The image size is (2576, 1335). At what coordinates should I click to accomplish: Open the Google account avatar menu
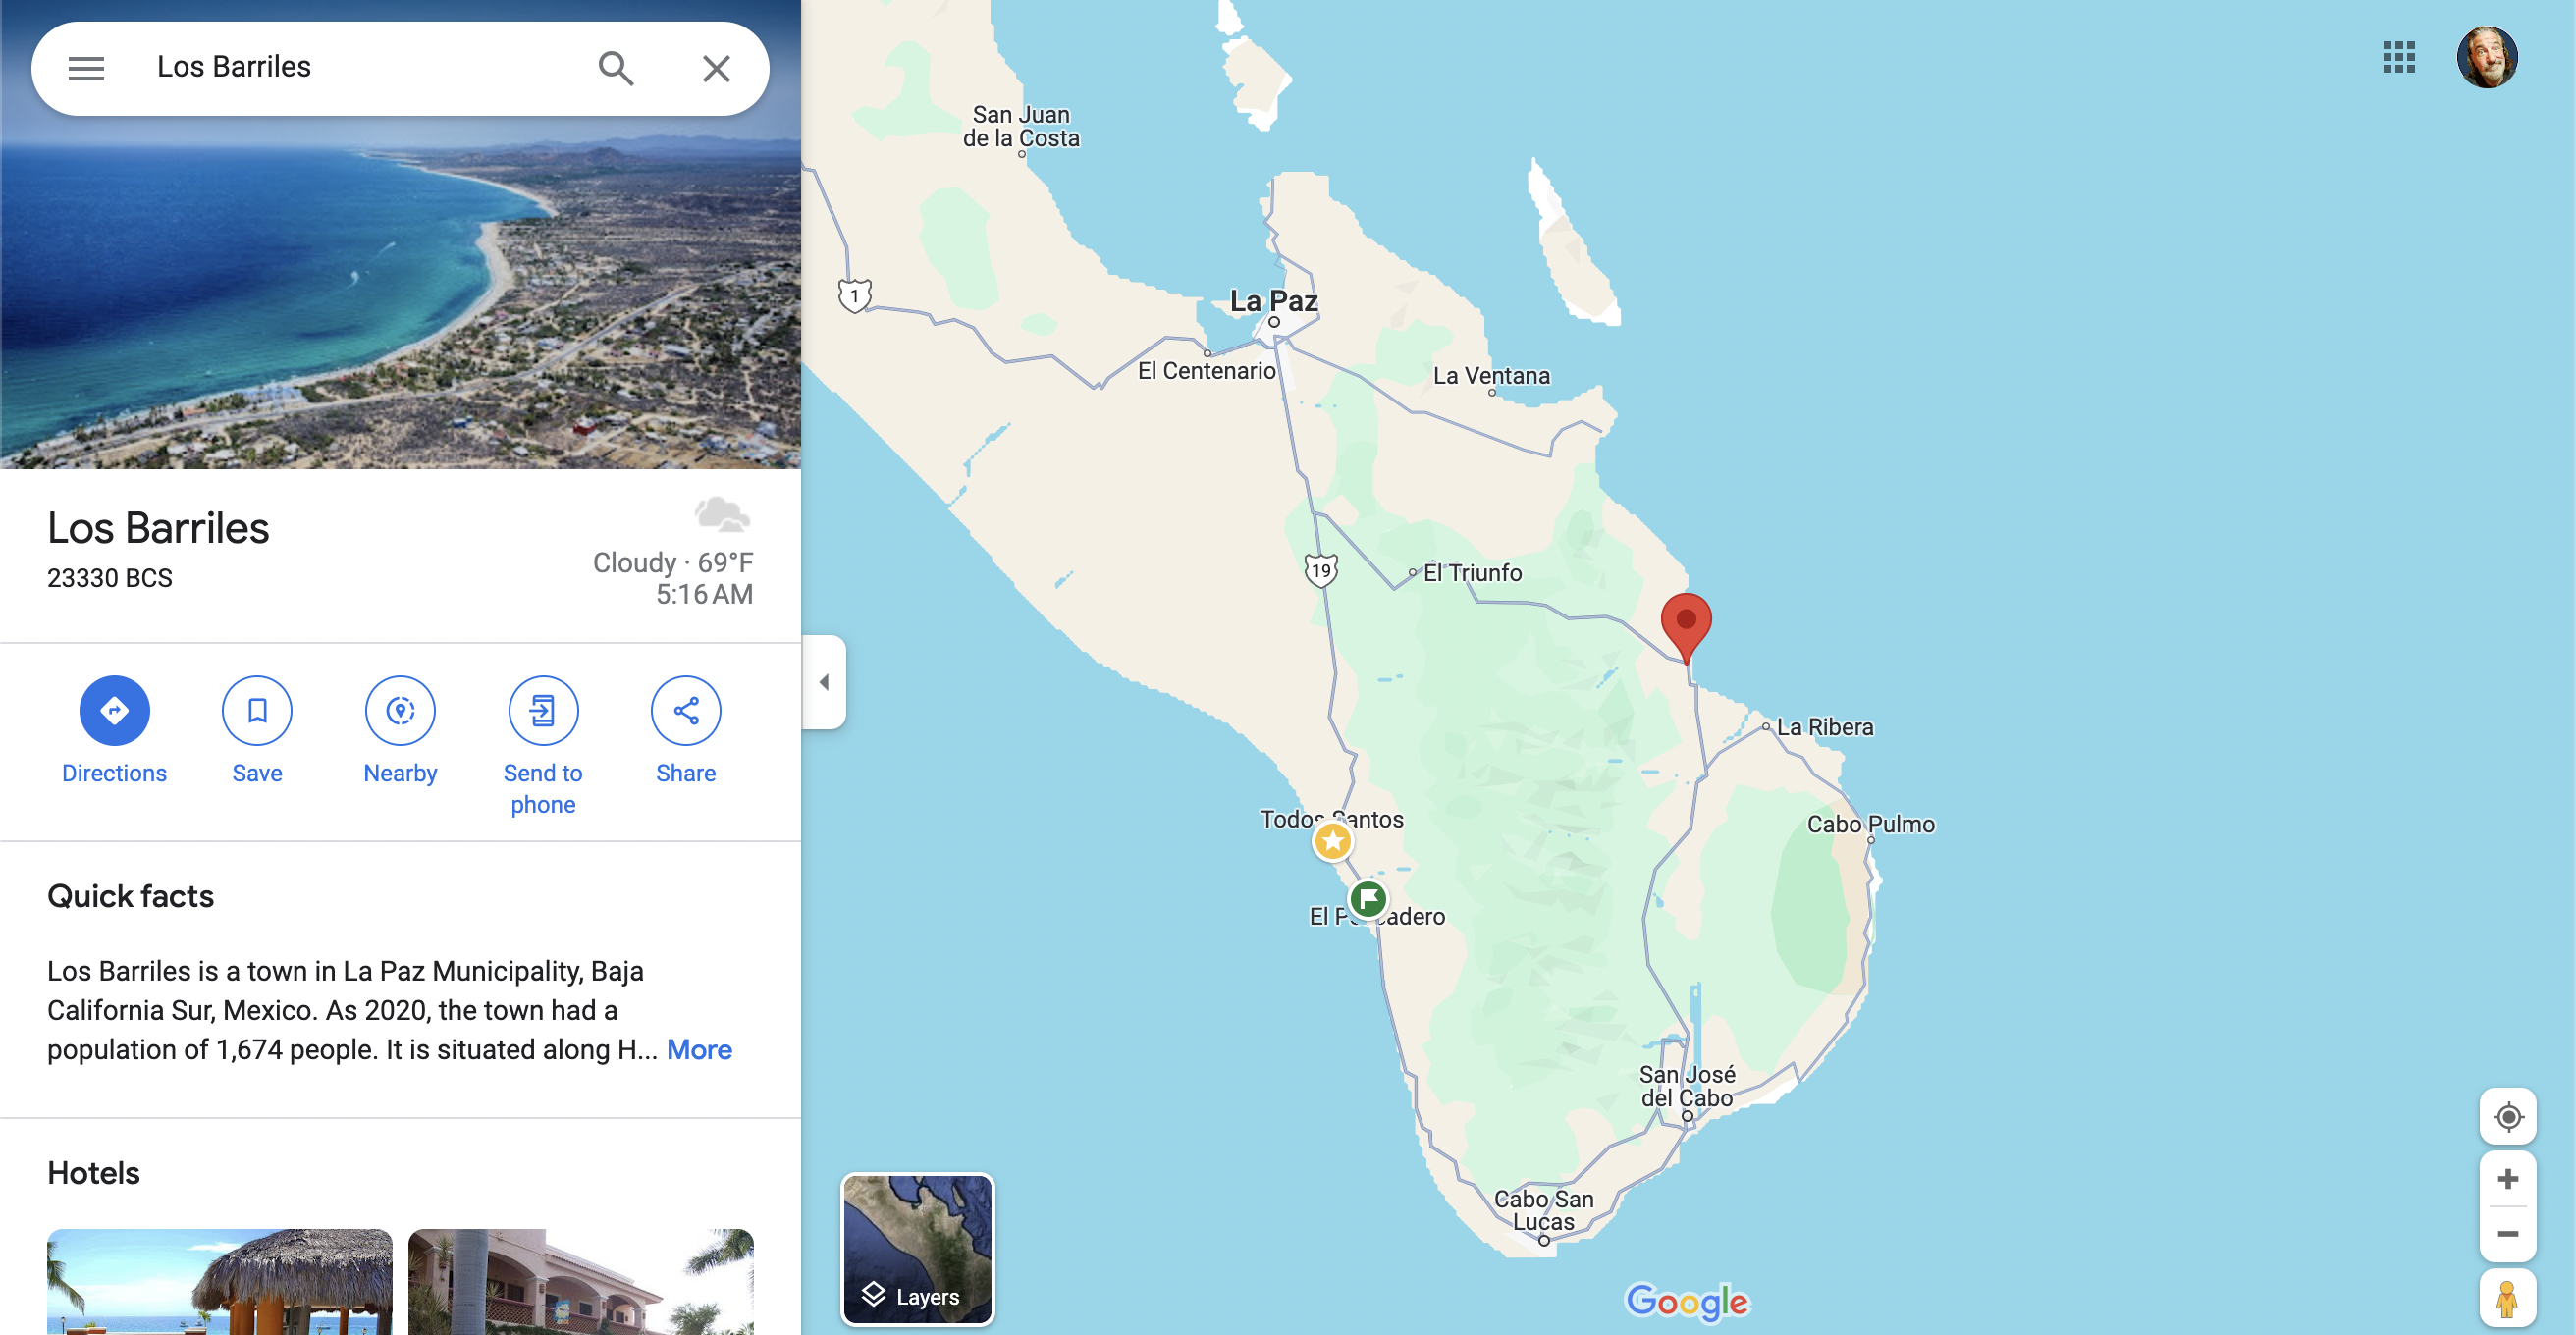tap(2487, 57)
